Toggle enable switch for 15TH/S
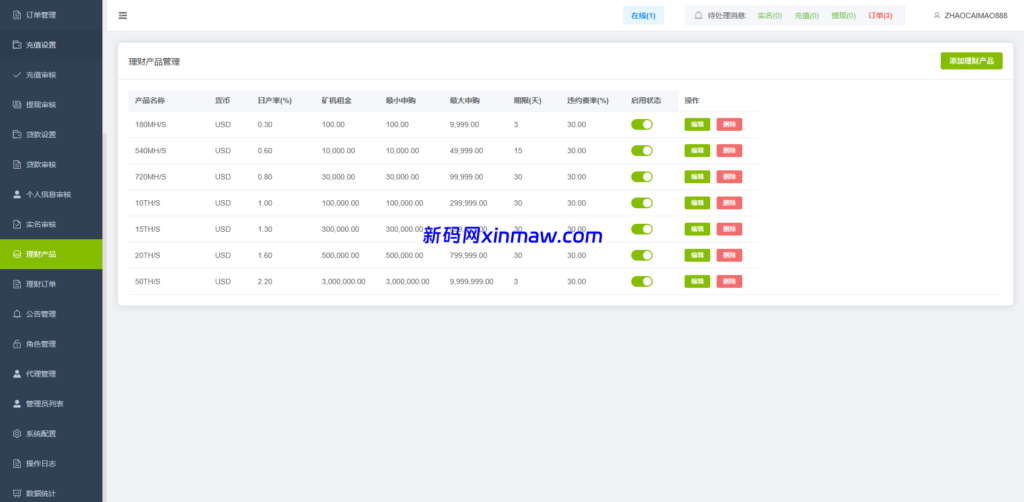Viewport: 1024px width, 502px height. coord(641,229)
